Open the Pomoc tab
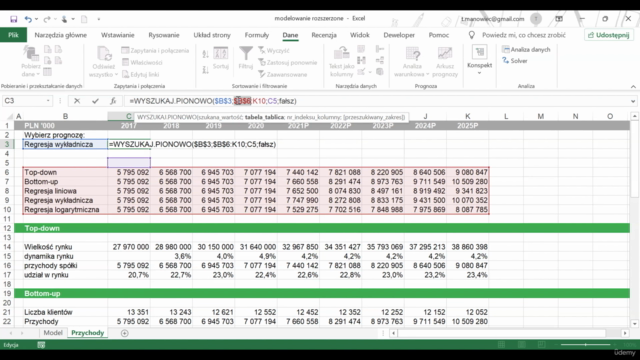Image resolution: width=640 pixels, height=360 pixels. point(439,35)
